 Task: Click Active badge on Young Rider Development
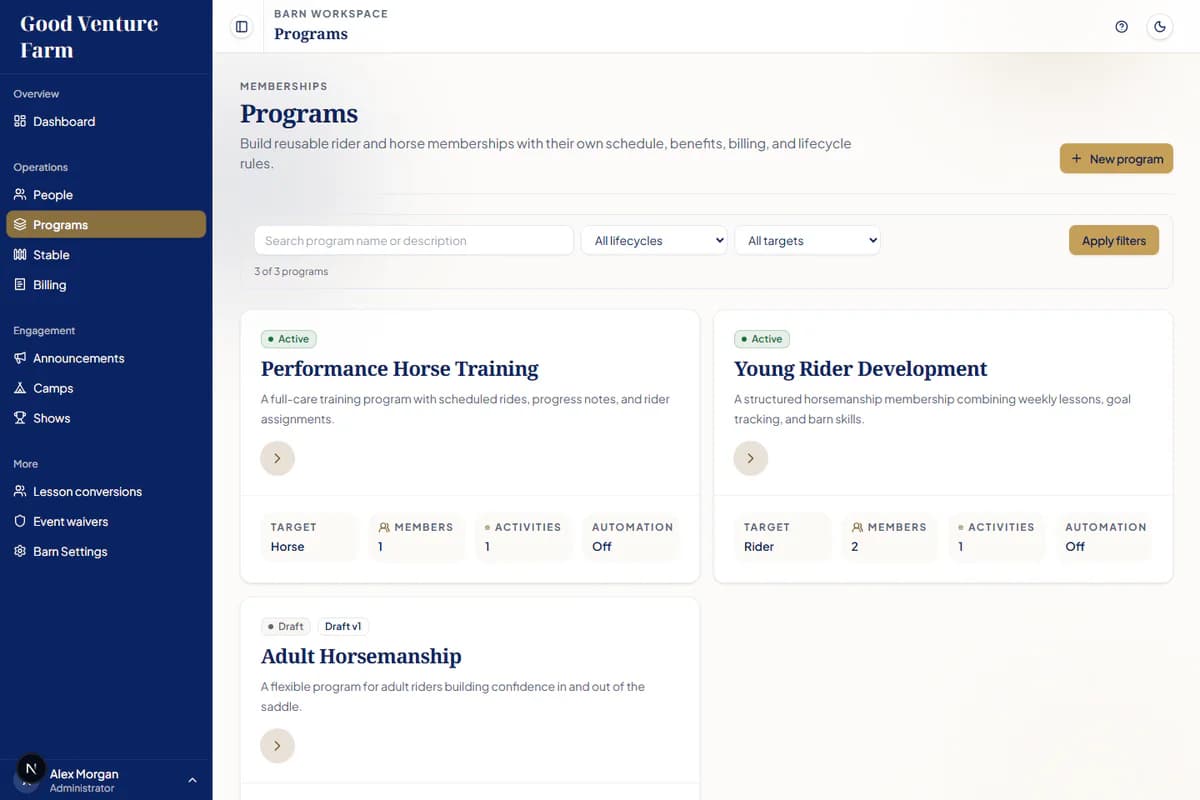coord(762,339)
